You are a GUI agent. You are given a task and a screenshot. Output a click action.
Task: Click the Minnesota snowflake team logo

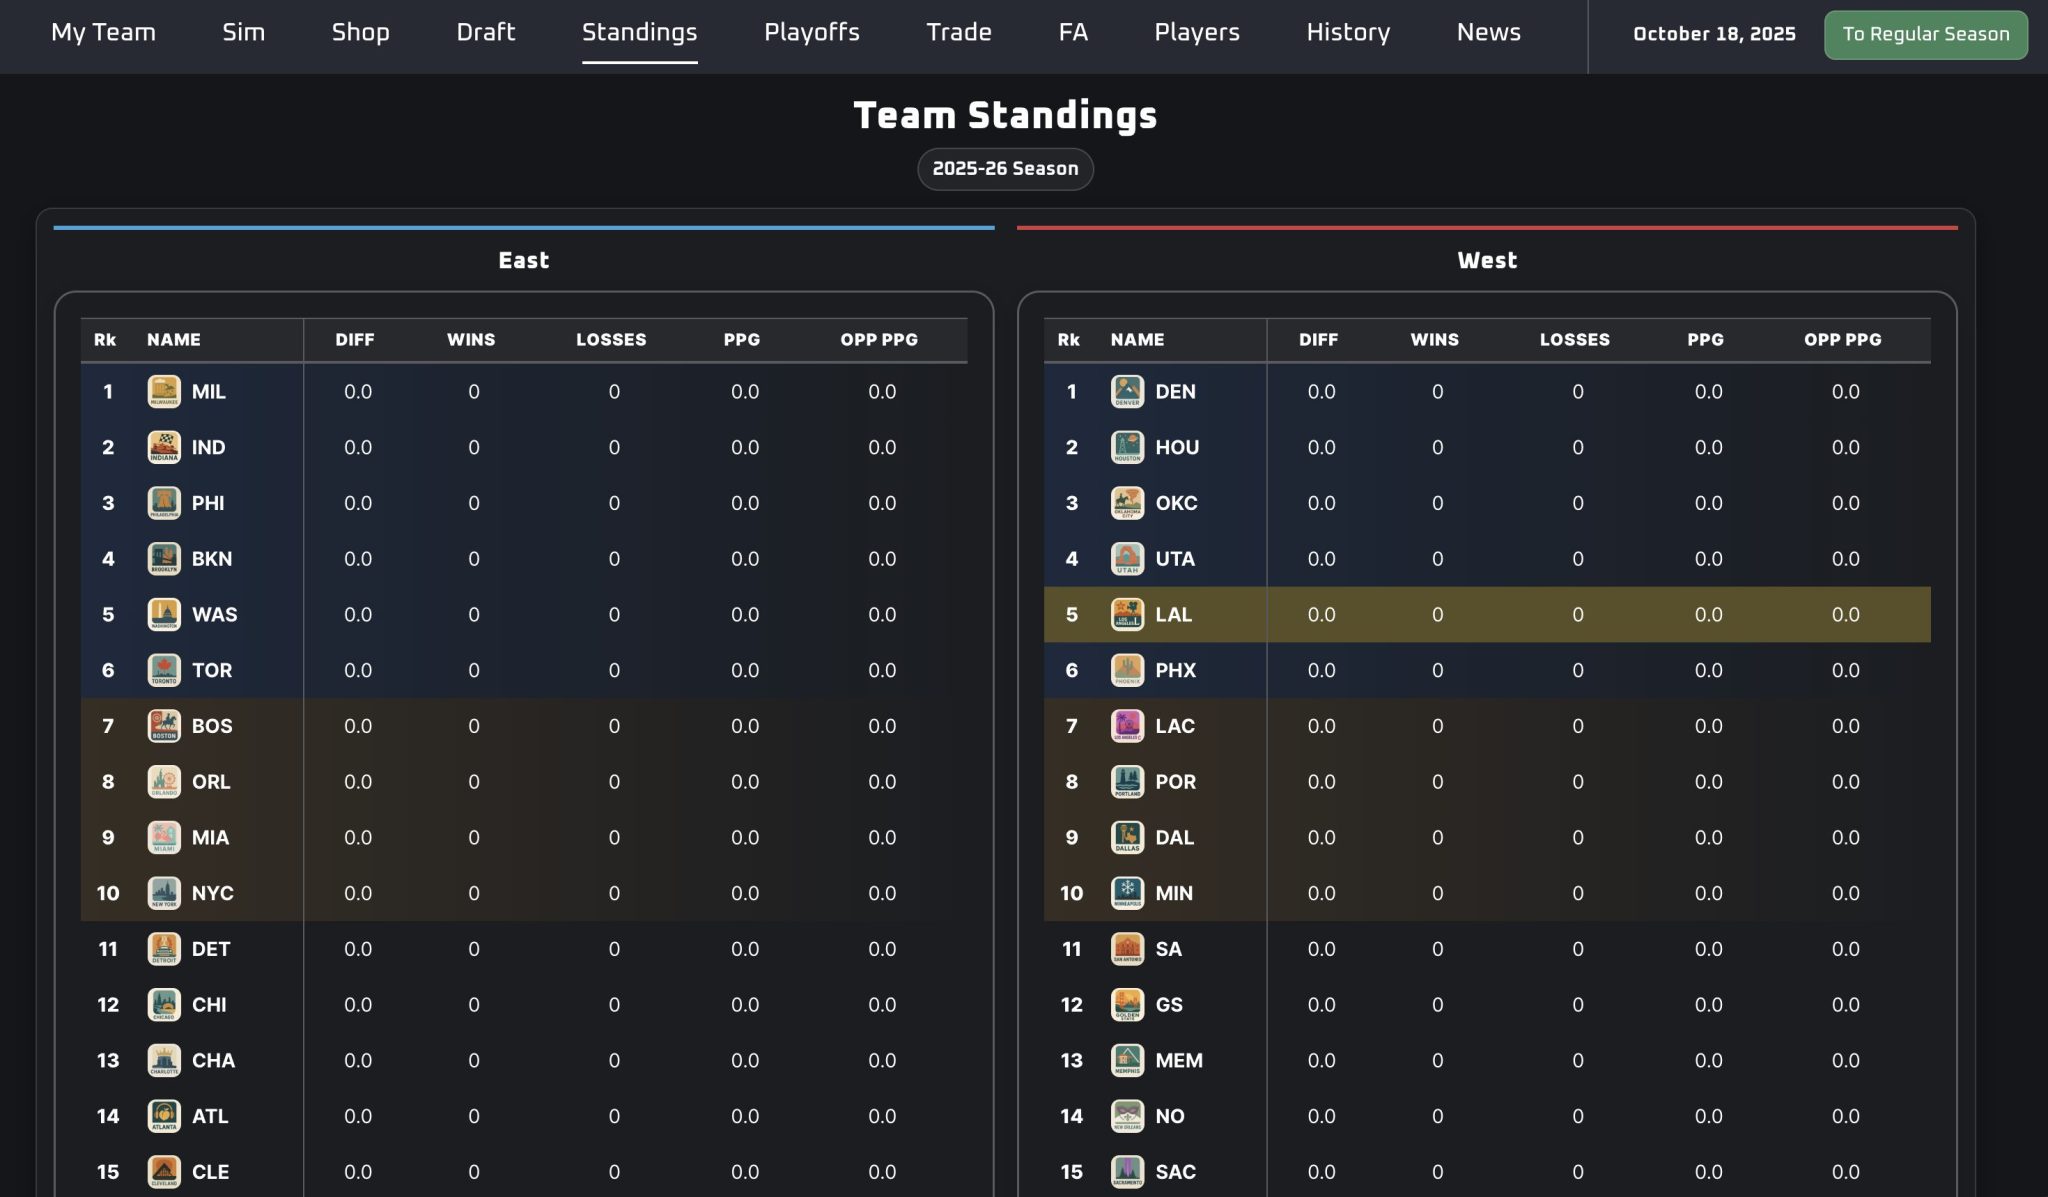pos(1127,893)
